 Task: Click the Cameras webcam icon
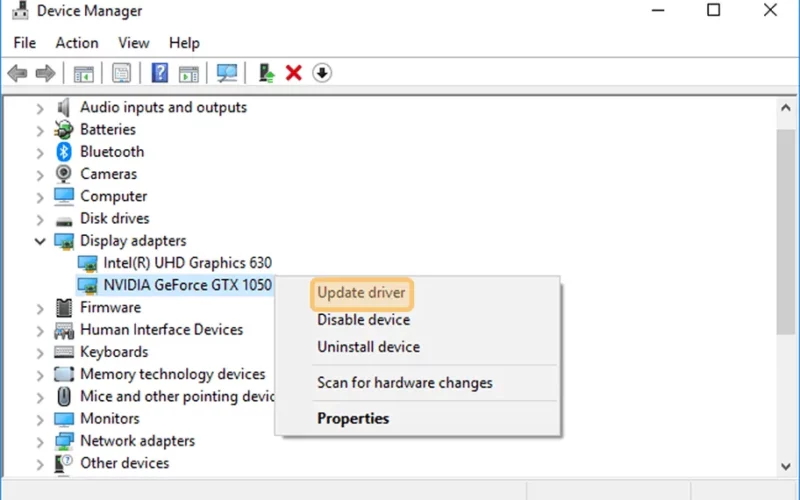64,174
